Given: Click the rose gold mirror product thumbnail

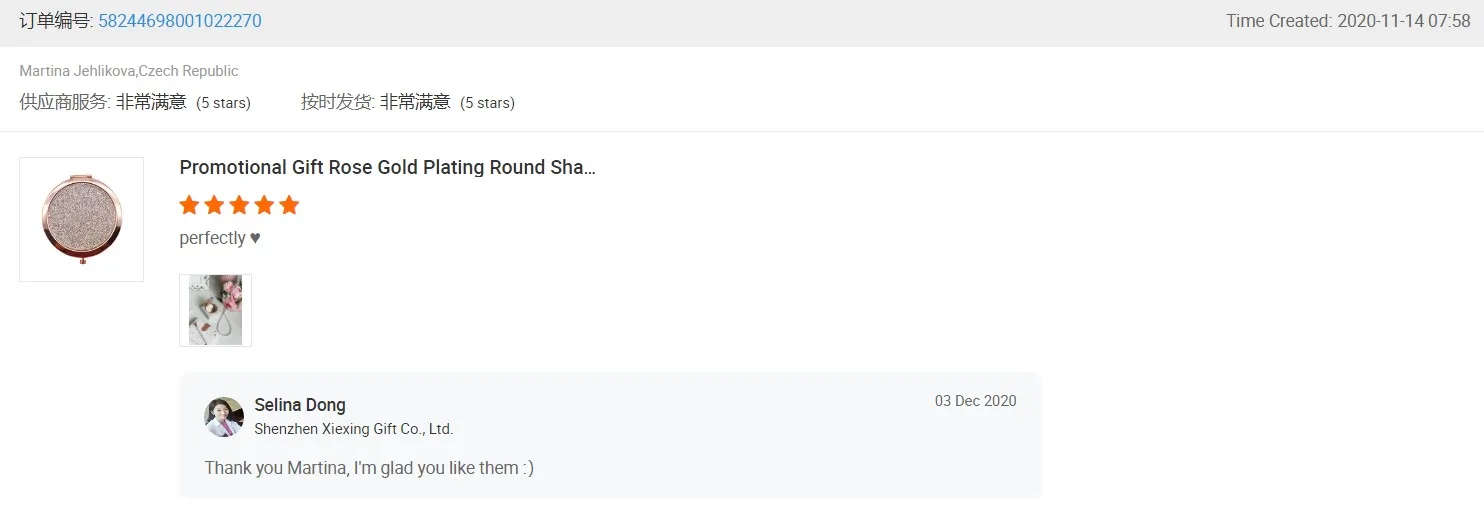Looking at the screenshot, I should tap(81, 219).
